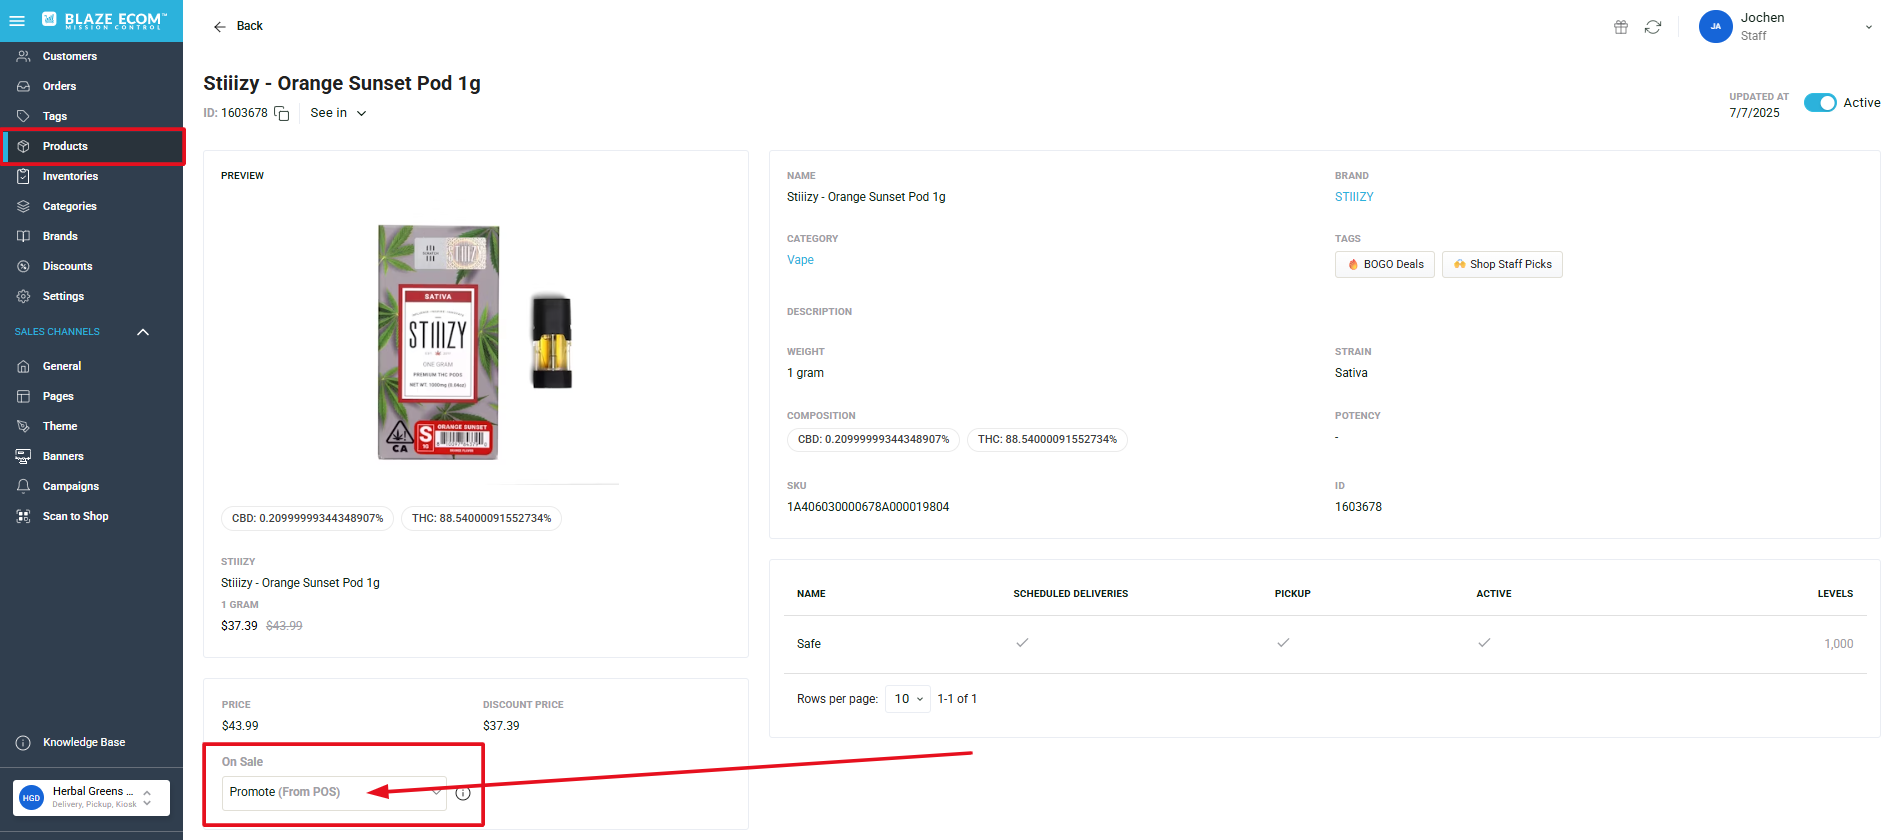Open rows per page dropdown
The width and height of the screenshot is (1896, 840).
pos(908,699)
